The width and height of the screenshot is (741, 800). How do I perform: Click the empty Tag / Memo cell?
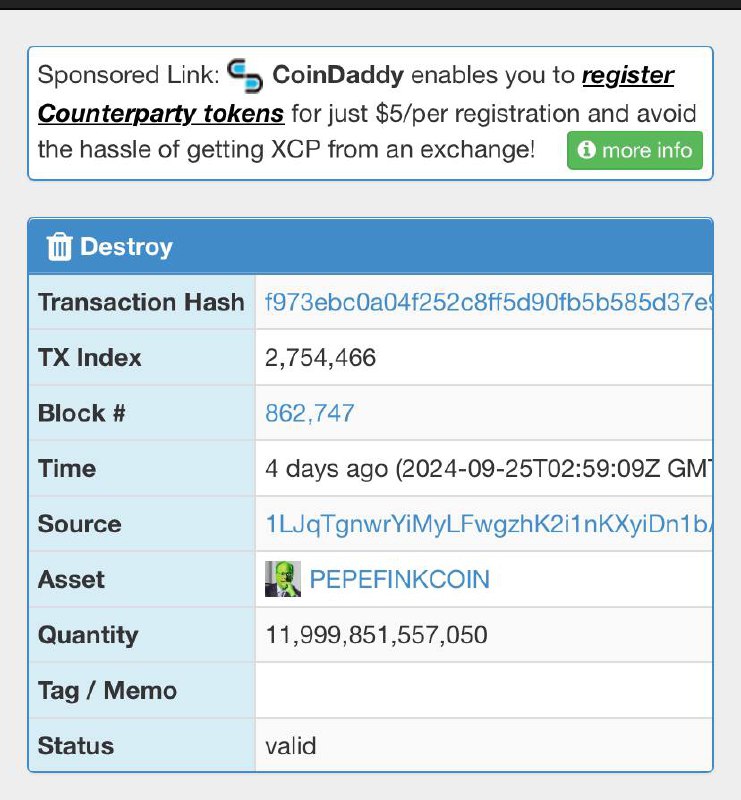(484, 690)
